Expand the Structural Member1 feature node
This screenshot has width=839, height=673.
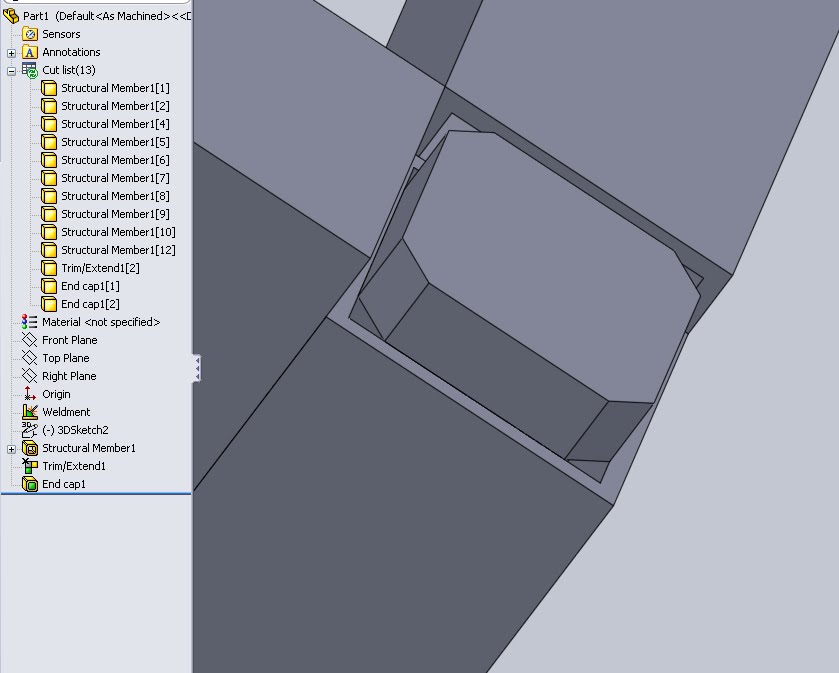point(11,449)
